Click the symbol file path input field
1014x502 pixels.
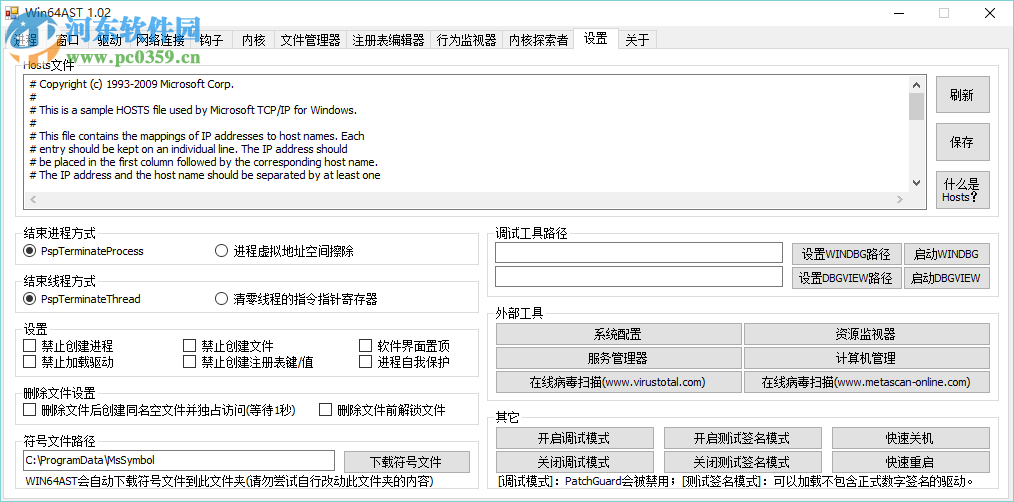tap(179, 461)
